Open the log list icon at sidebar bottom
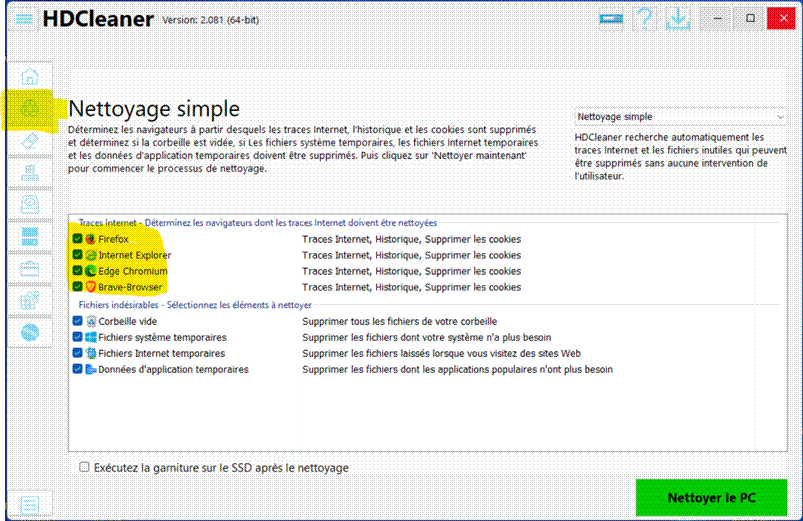 30,505
